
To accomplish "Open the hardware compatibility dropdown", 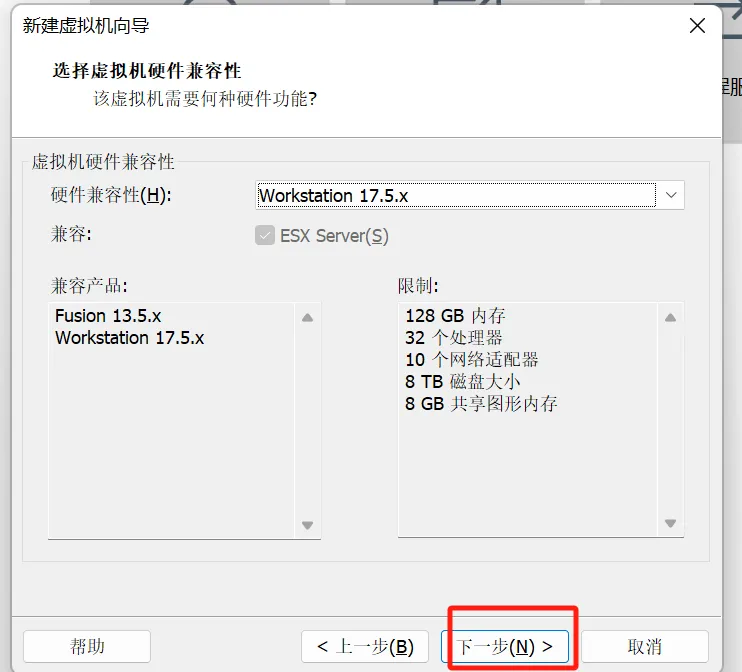I will click(x=469, y=195).
